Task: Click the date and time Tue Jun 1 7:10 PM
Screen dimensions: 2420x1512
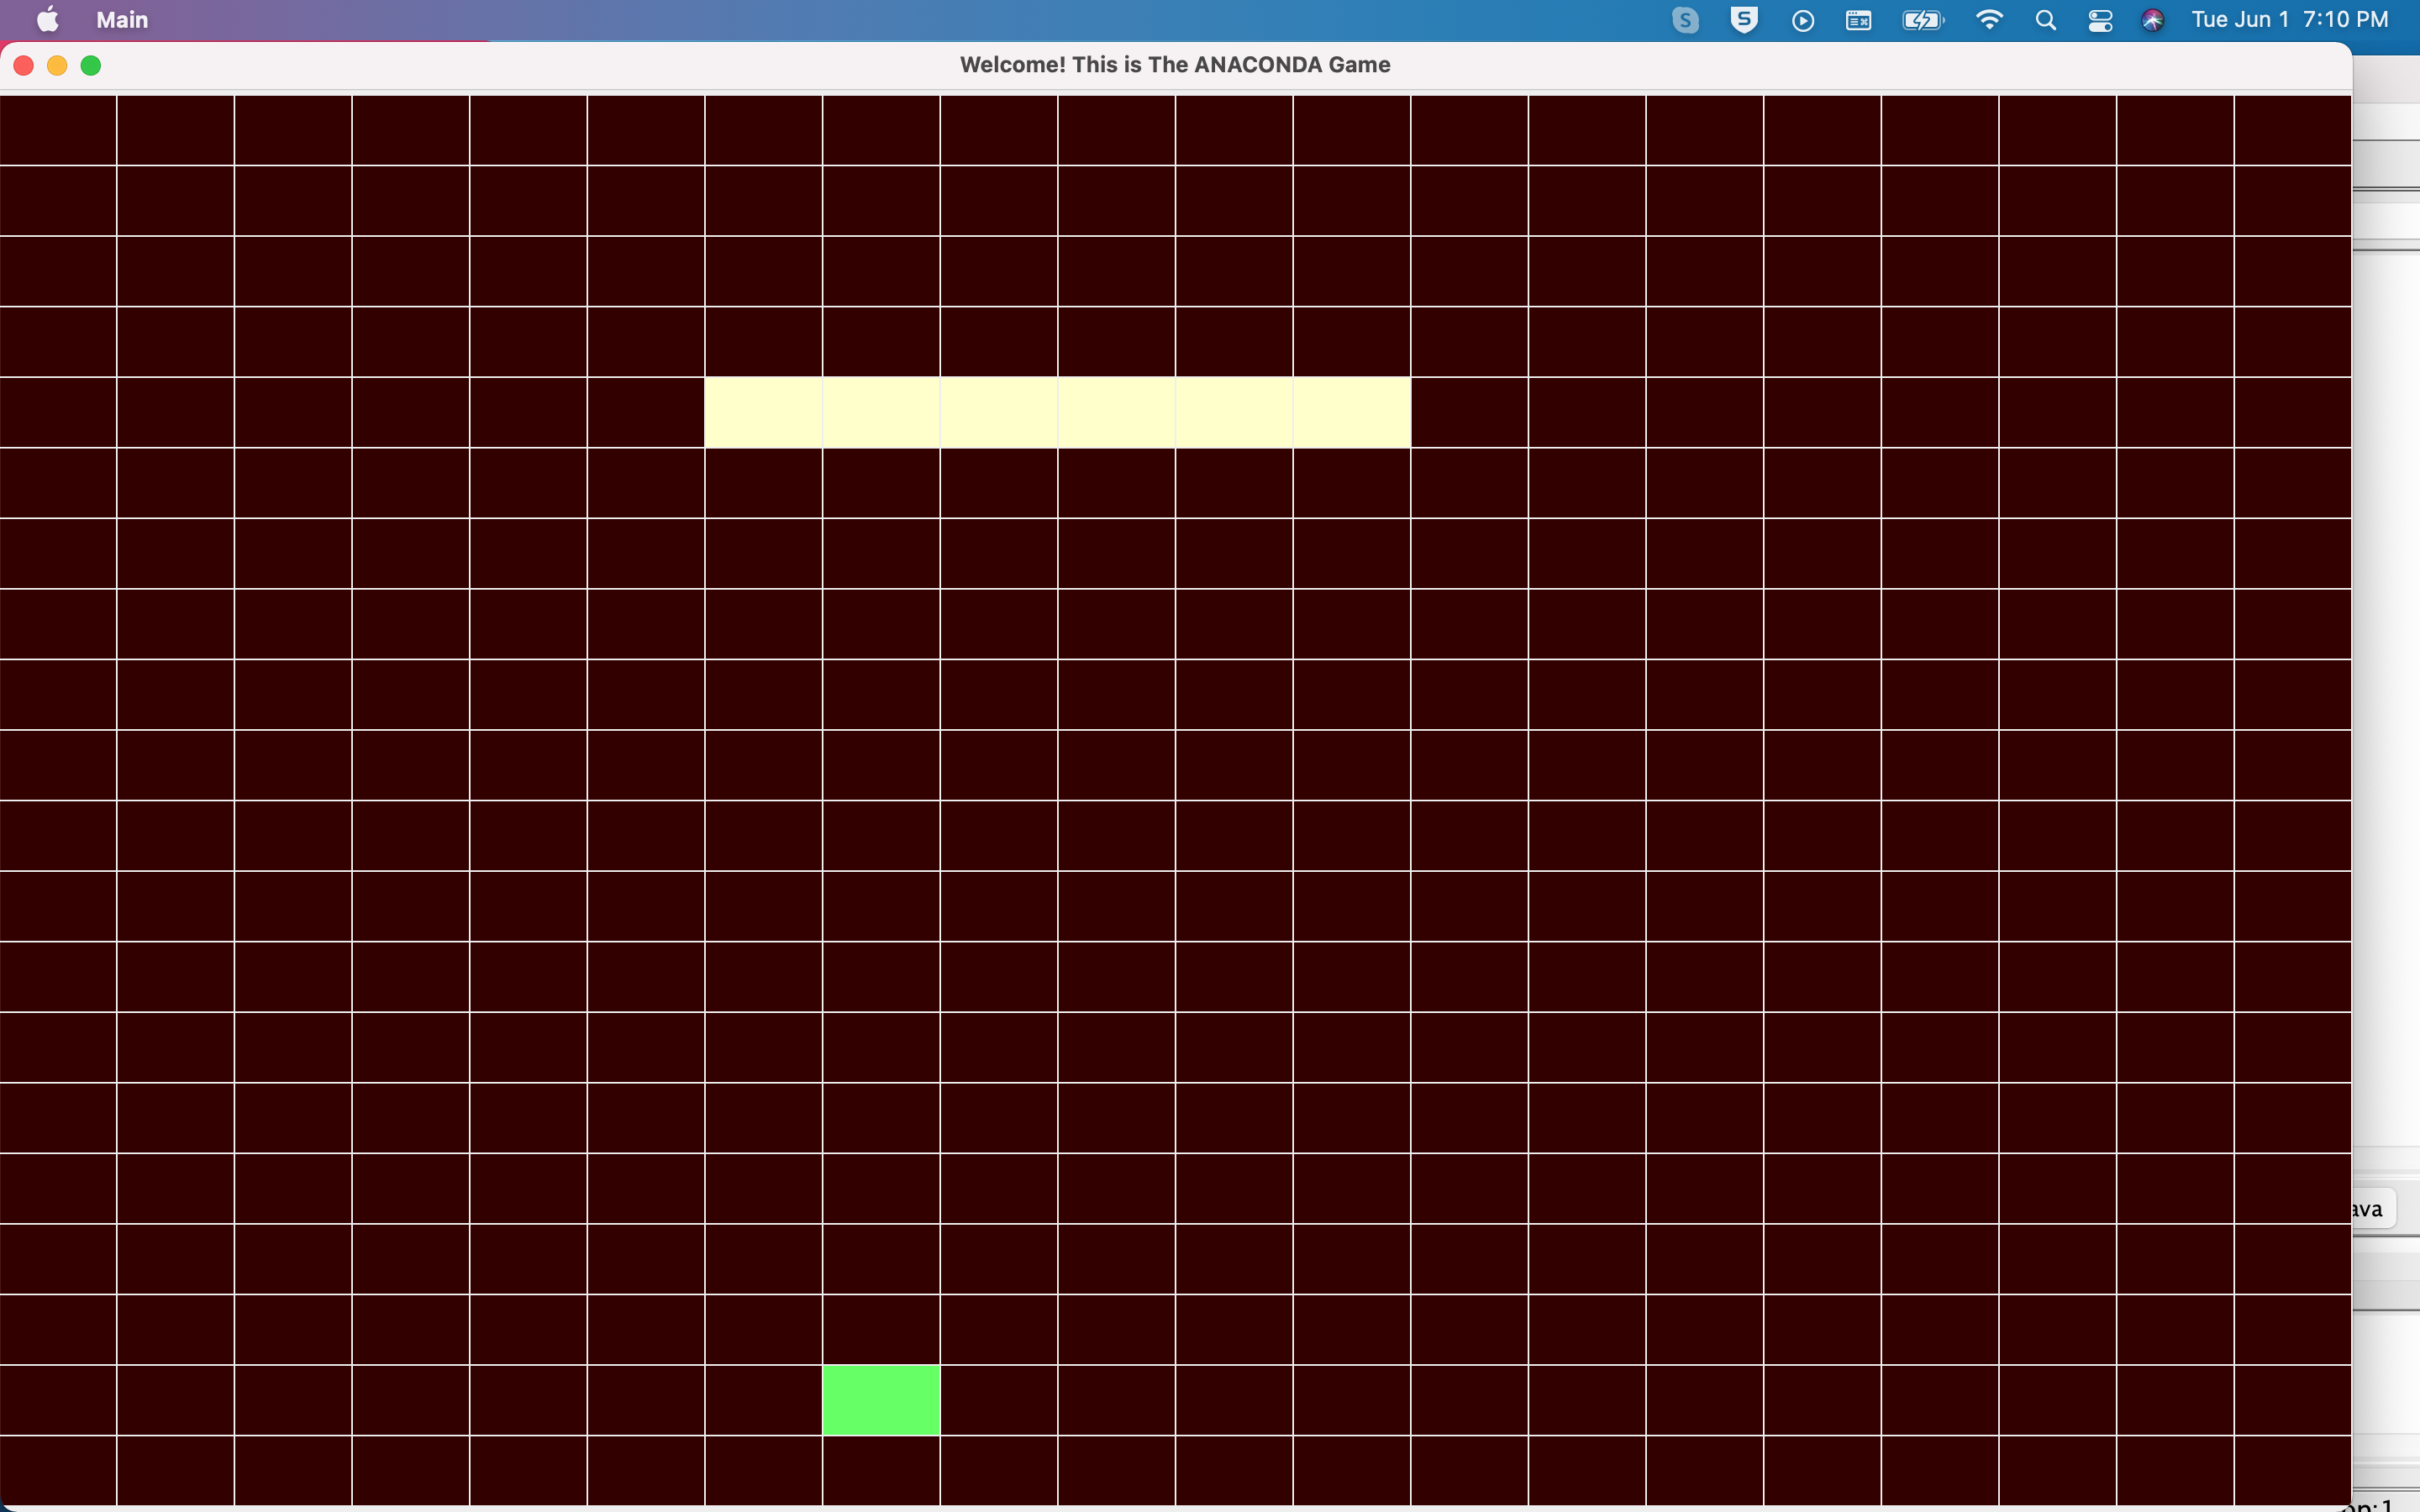Action: tap(2289, 20)
